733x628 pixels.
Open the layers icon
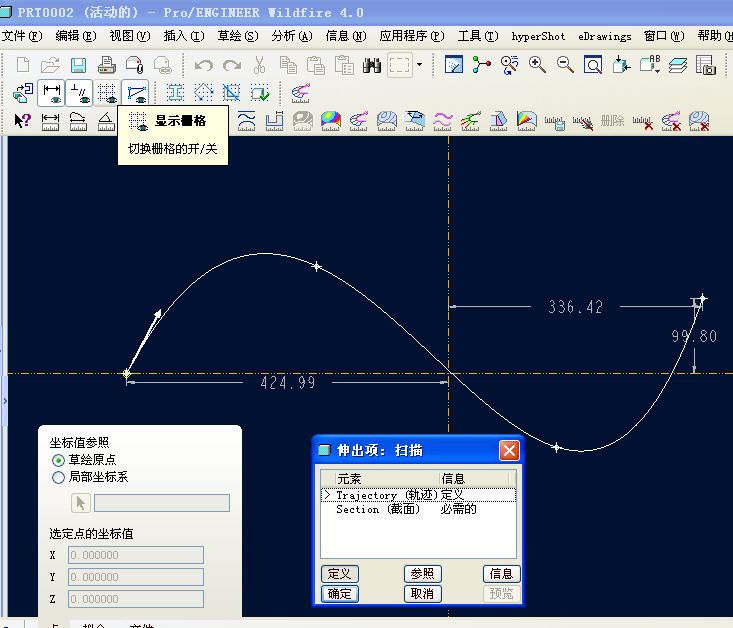[678, 65]
